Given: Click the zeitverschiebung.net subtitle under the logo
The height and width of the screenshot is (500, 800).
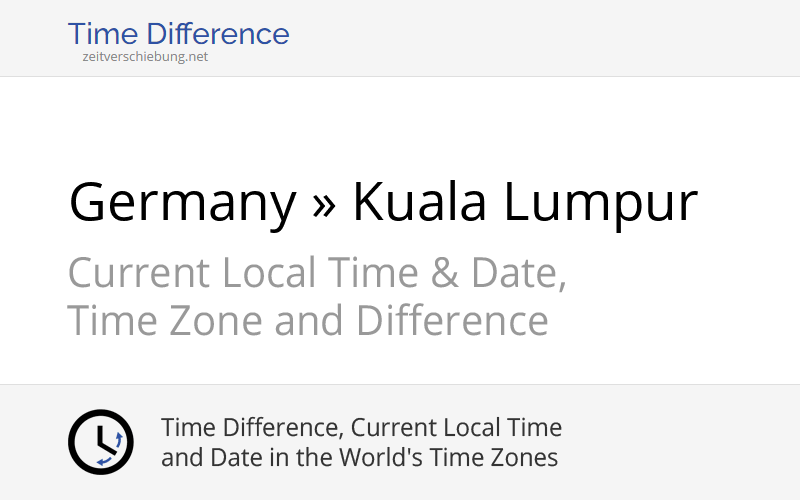Looking at the screenshot, I should click(145, 57).
